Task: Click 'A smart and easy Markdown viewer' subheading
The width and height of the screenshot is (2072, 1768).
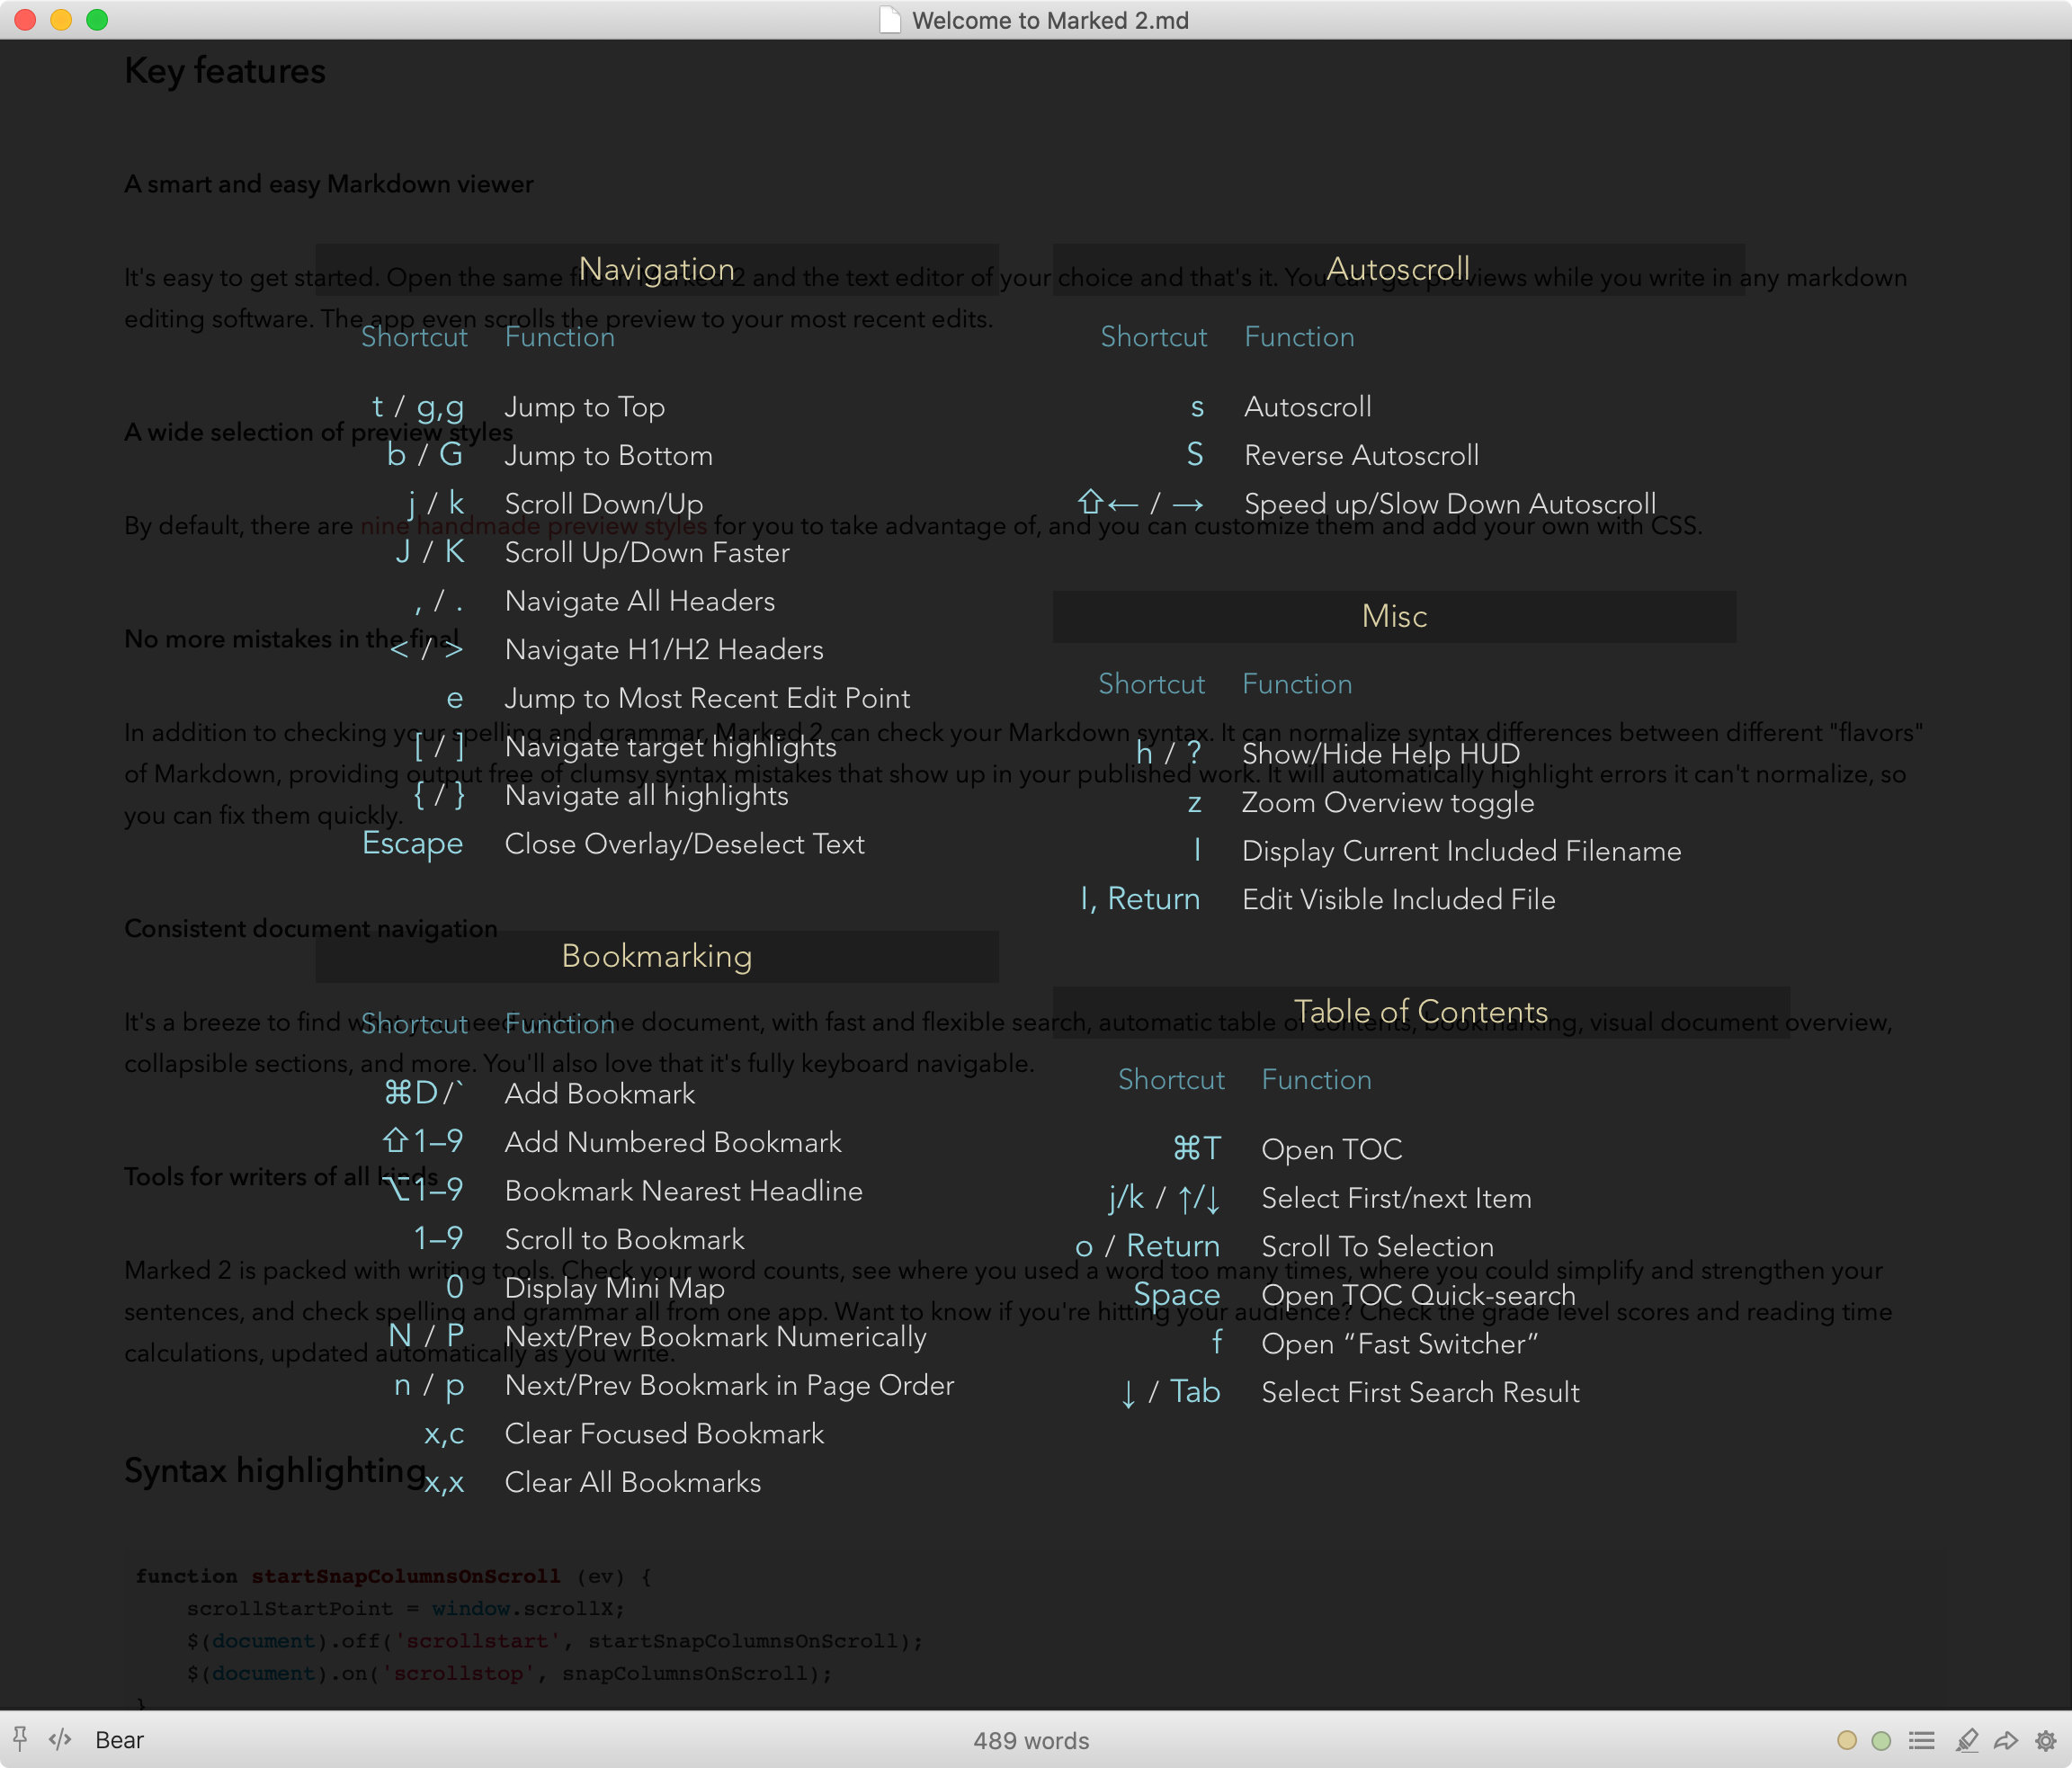Action: point(329,184)
